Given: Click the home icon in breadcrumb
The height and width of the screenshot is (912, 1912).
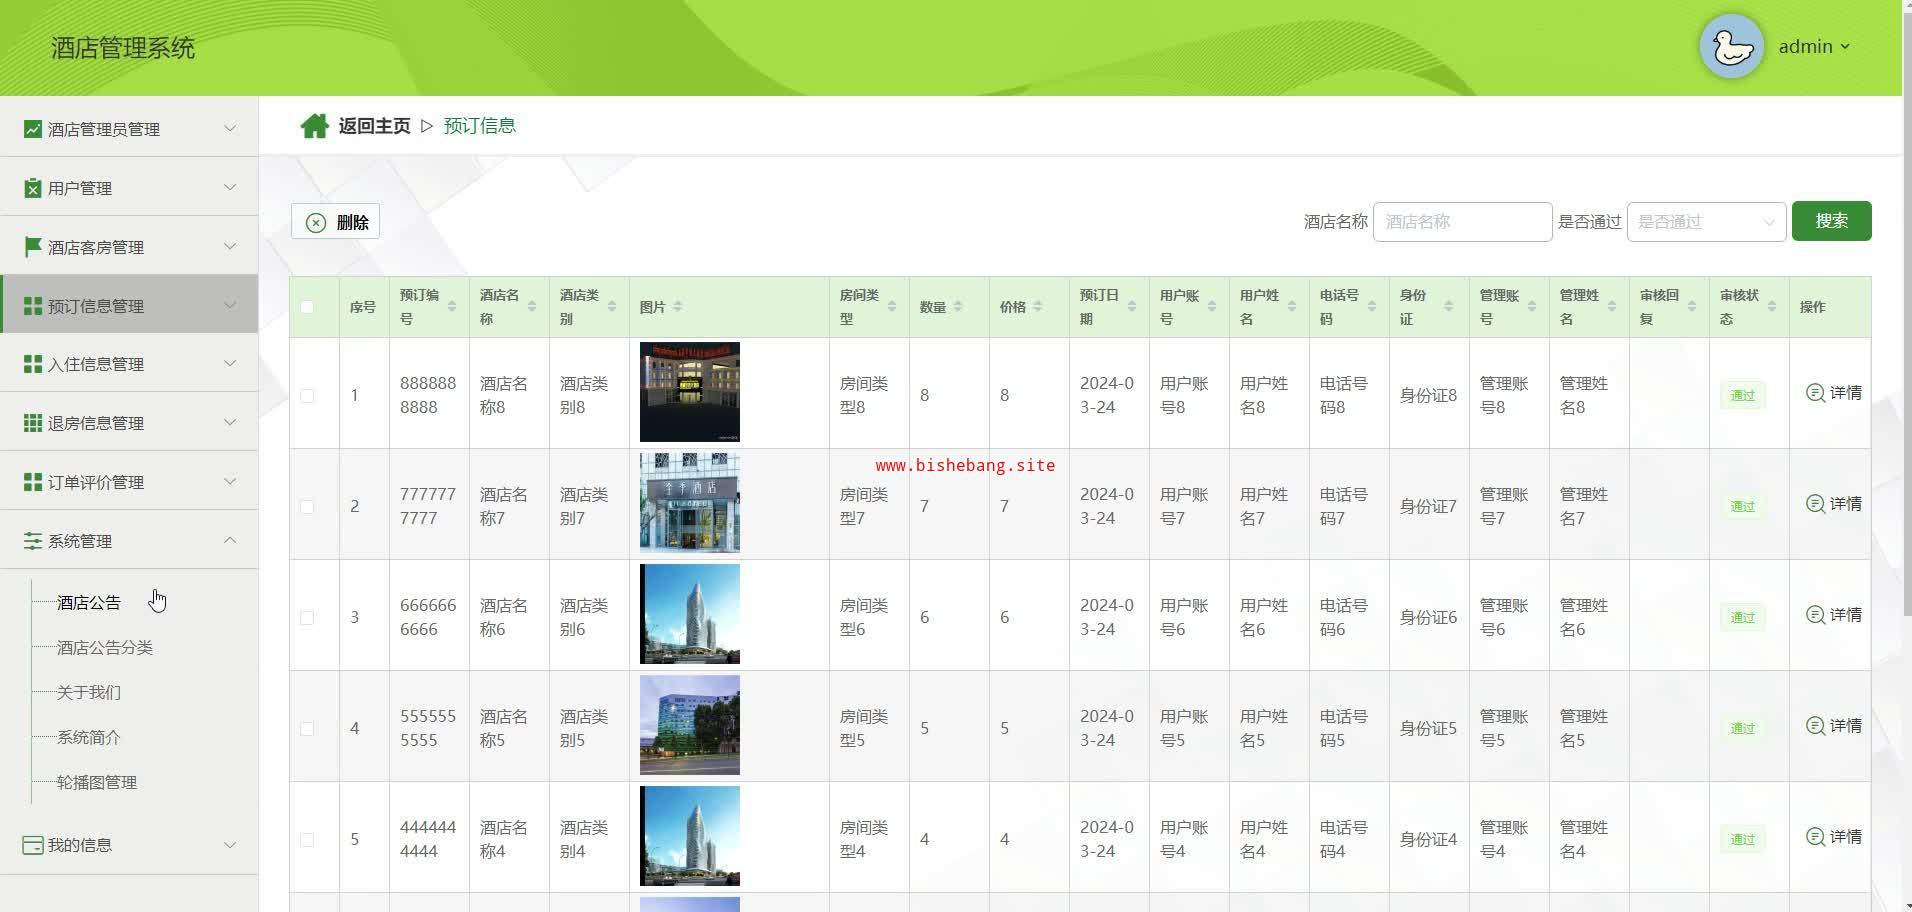Looking at the screenshot, I should point(314,126).
